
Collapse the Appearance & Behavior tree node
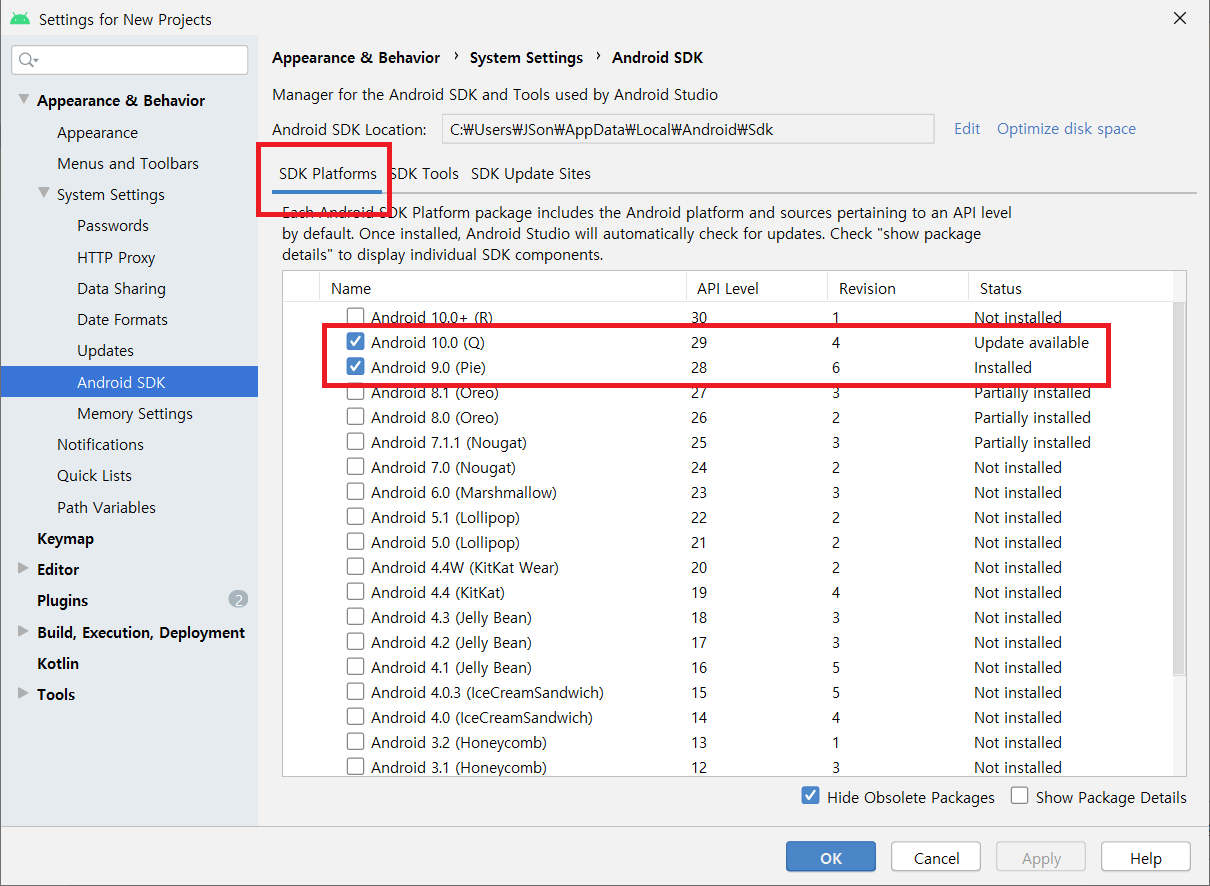pos(23,100)
